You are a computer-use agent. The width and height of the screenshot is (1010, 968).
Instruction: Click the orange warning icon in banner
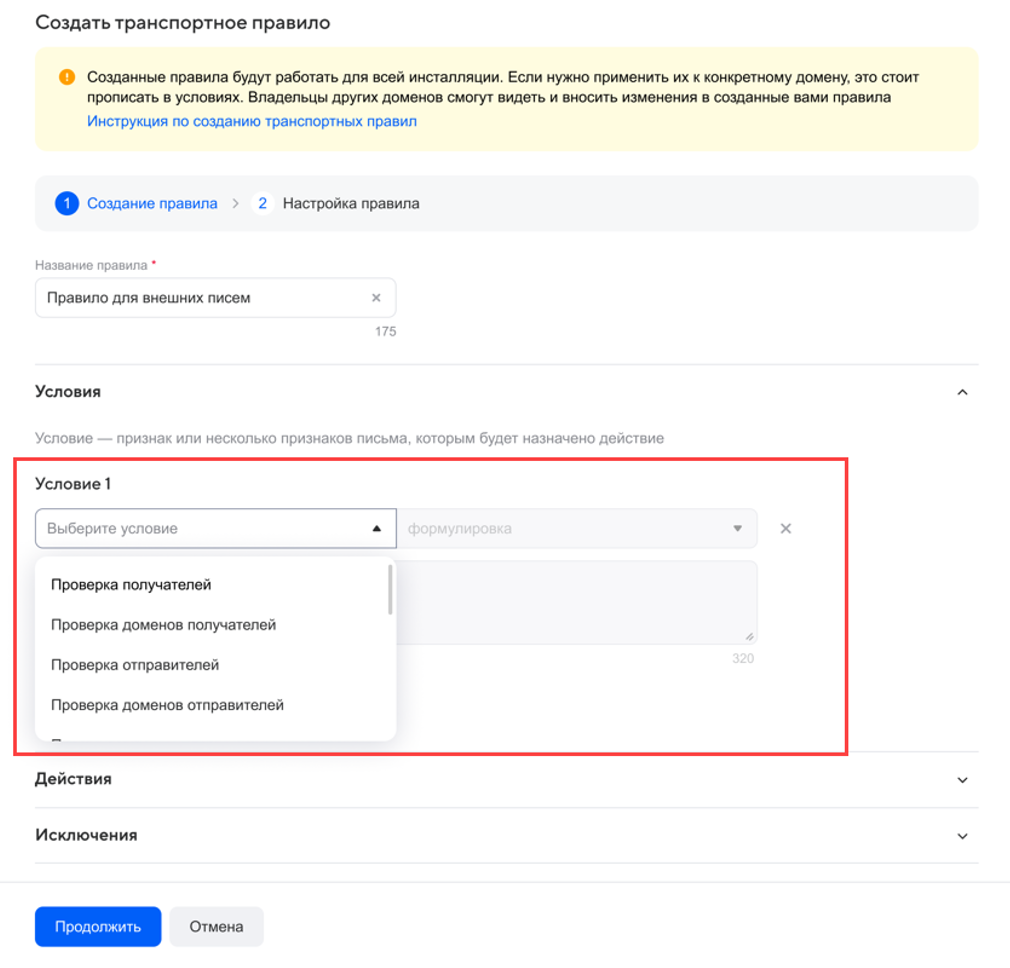[x=66, y=77]
